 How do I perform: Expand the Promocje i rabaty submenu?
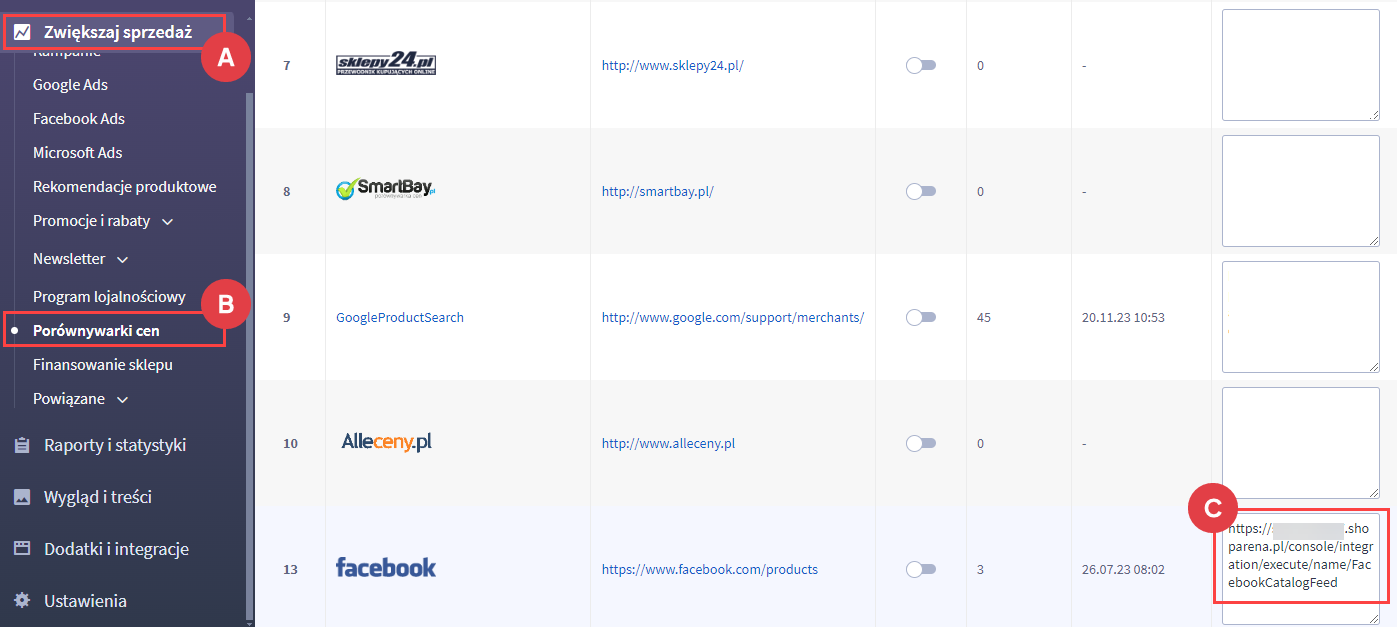168,221
